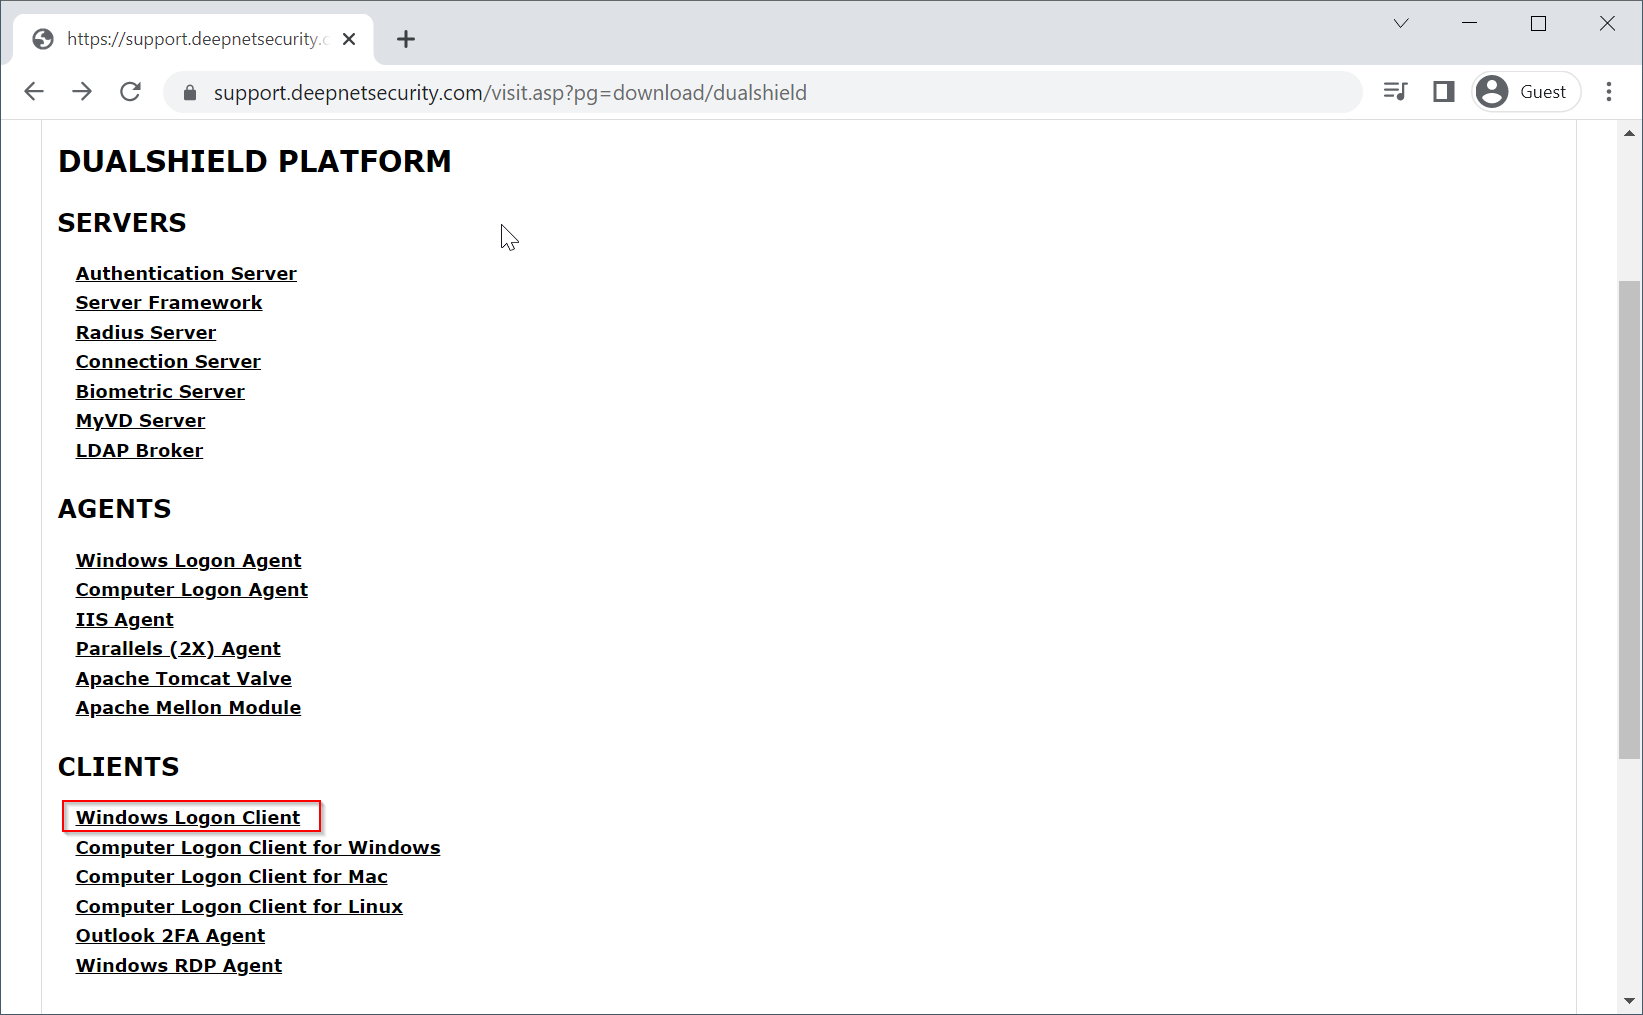
Task: Open the Windows Logon Client link
Action: click(x=188, y=817)
